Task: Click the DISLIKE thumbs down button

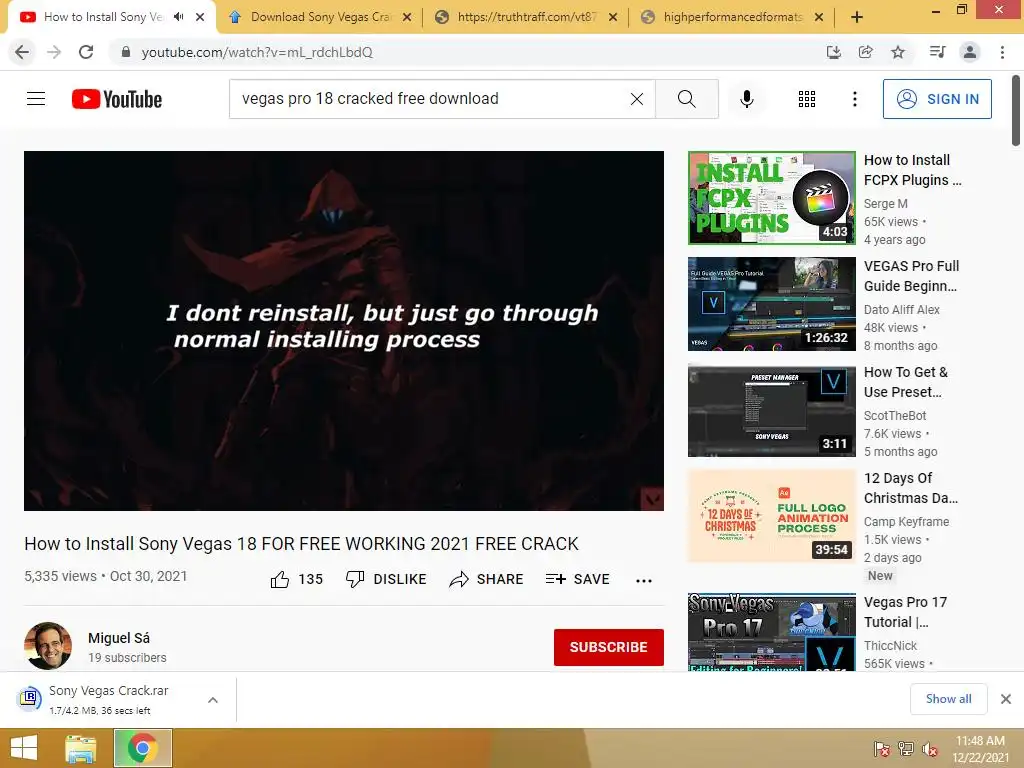Action: click(386, 579)
